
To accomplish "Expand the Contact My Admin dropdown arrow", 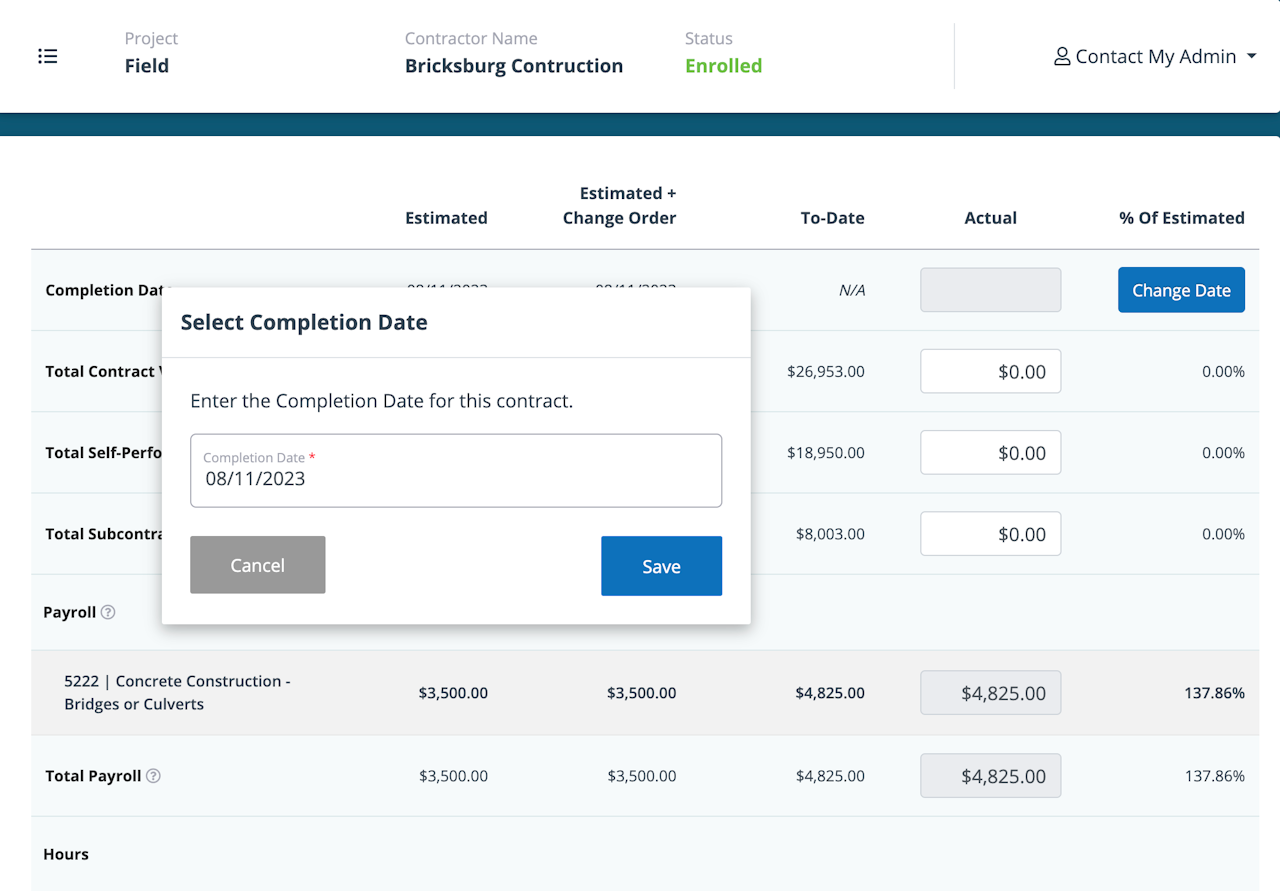I will pyautogui.click(x=1252, y=57).
